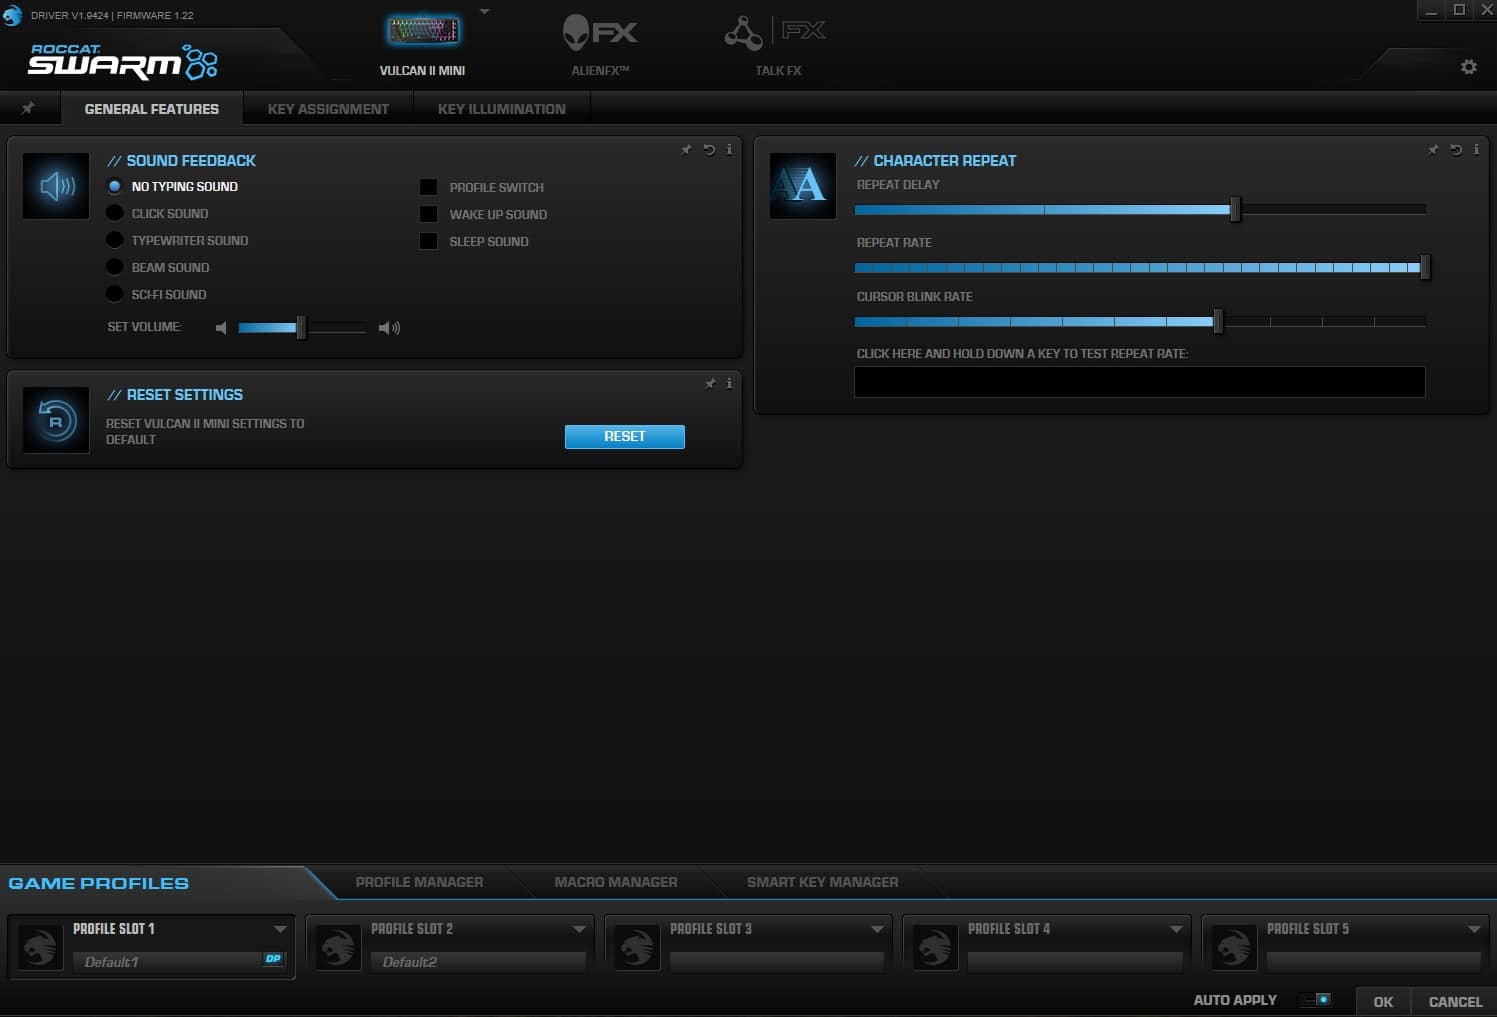
Task: Switch to General Features tab
Action: [151, 109]
